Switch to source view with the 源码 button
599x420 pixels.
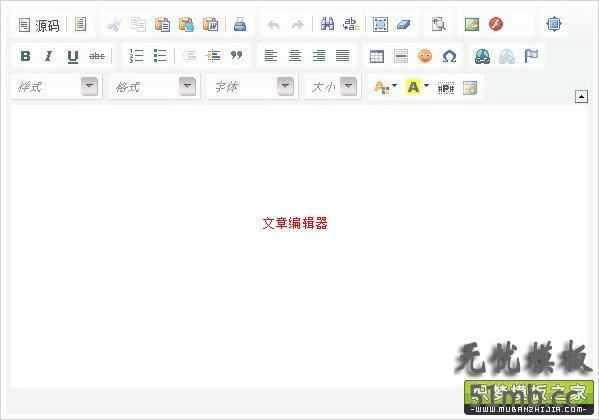pos(39,25)
